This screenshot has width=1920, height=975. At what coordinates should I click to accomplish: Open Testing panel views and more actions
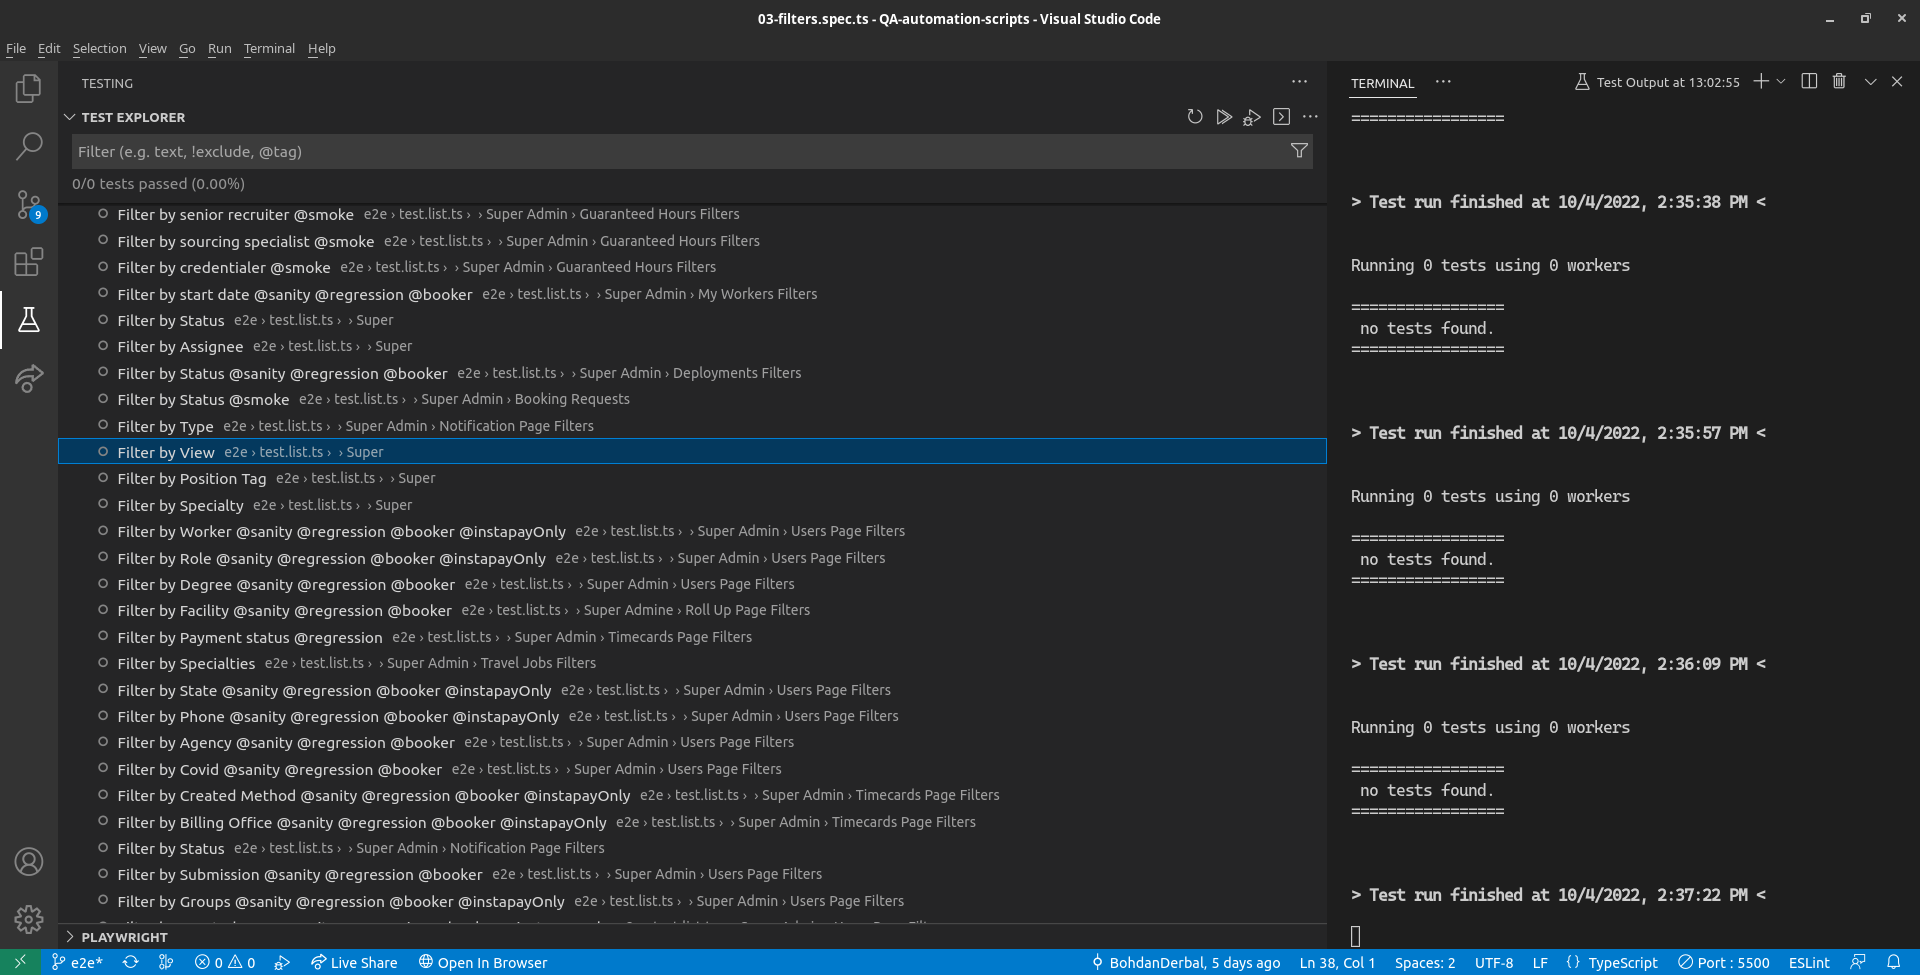pyautogui.click(x=1299, y=82)
